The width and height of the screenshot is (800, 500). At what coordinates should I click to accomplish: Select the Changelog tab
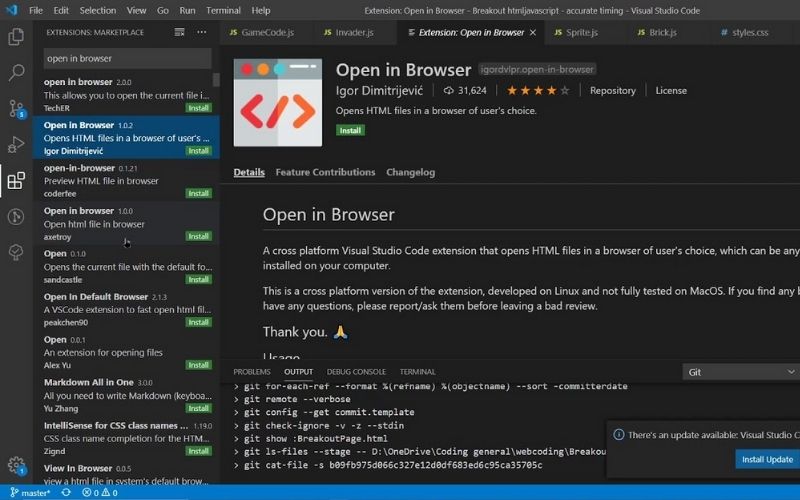pos(410,172)
